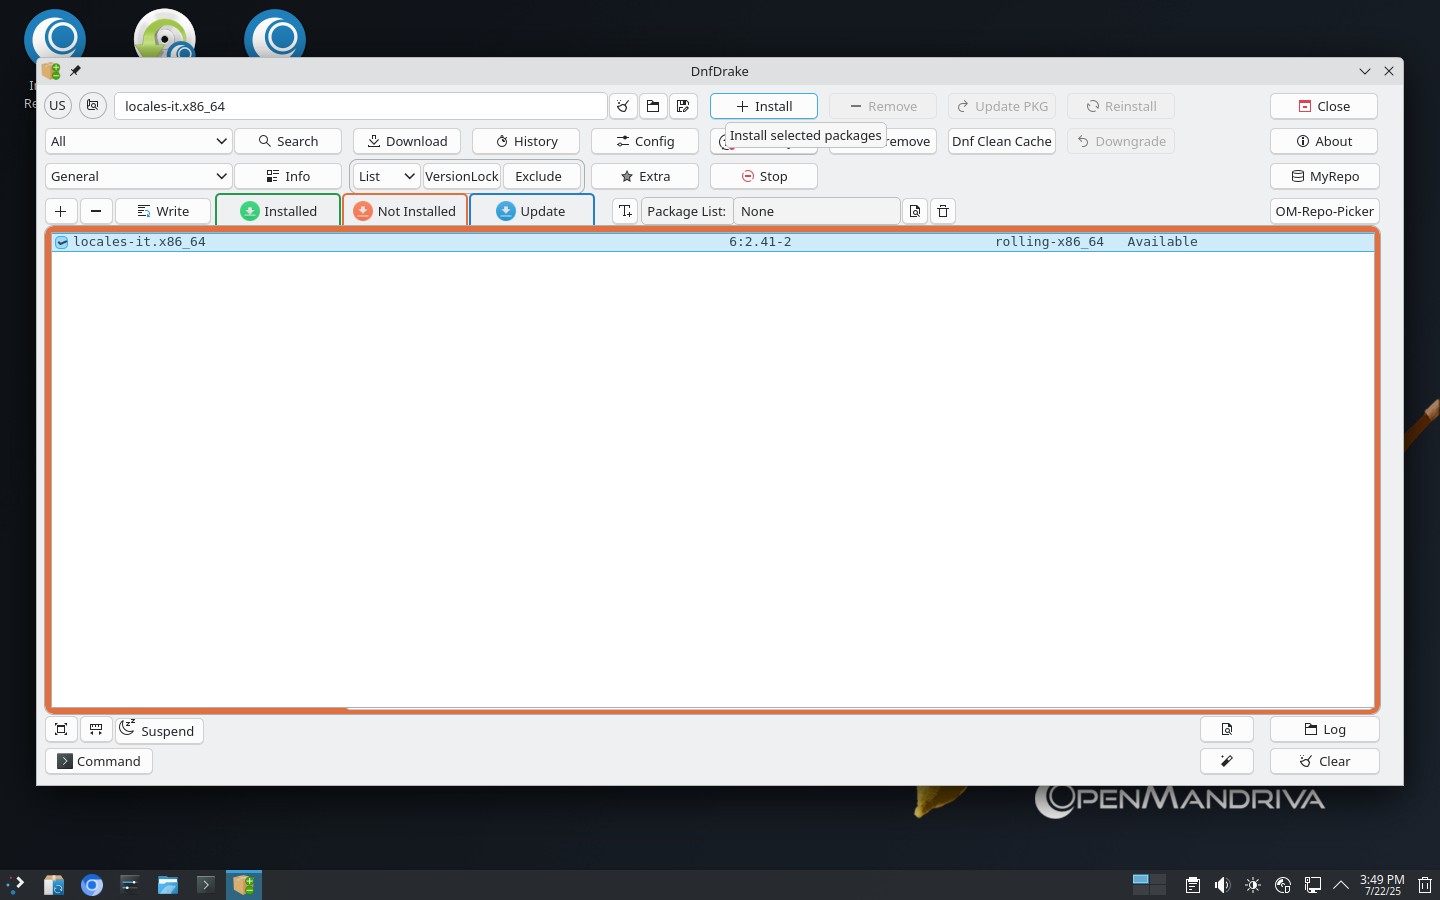Click the package name search input field
Viewport: 1440px width, 900px height.
coord(360,106)
